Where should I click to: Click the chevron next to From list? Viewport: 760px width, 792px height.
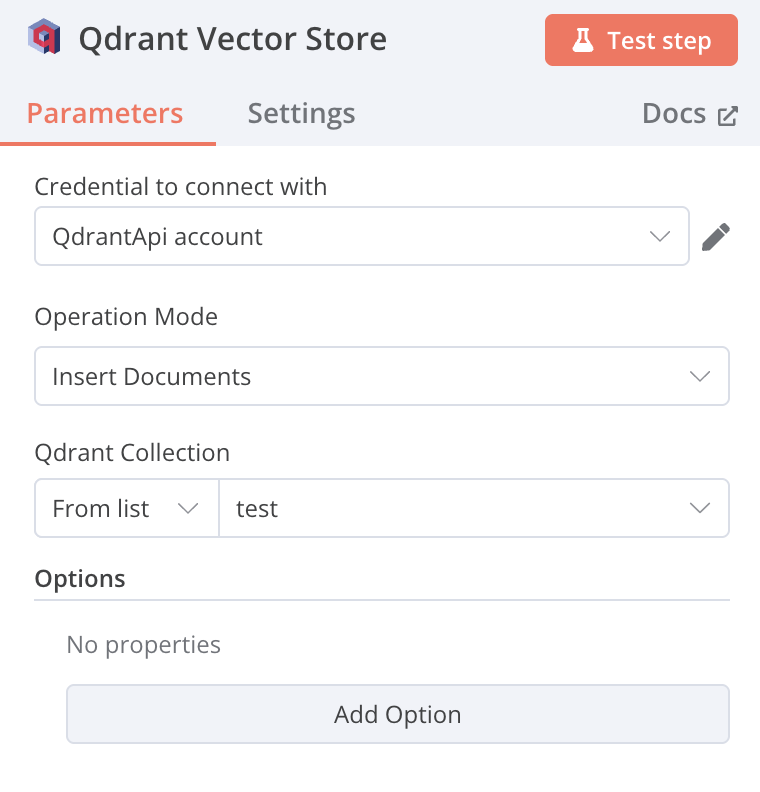click(187, 509)
